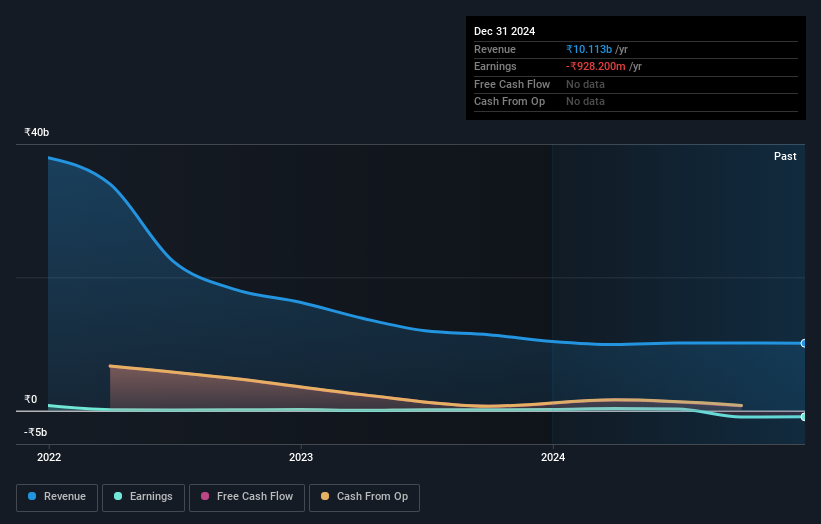Image resolution: width=821 pixels, height=524 pixels.
Task: Toggle the Earnings legend button
Action: pos(143,497)
